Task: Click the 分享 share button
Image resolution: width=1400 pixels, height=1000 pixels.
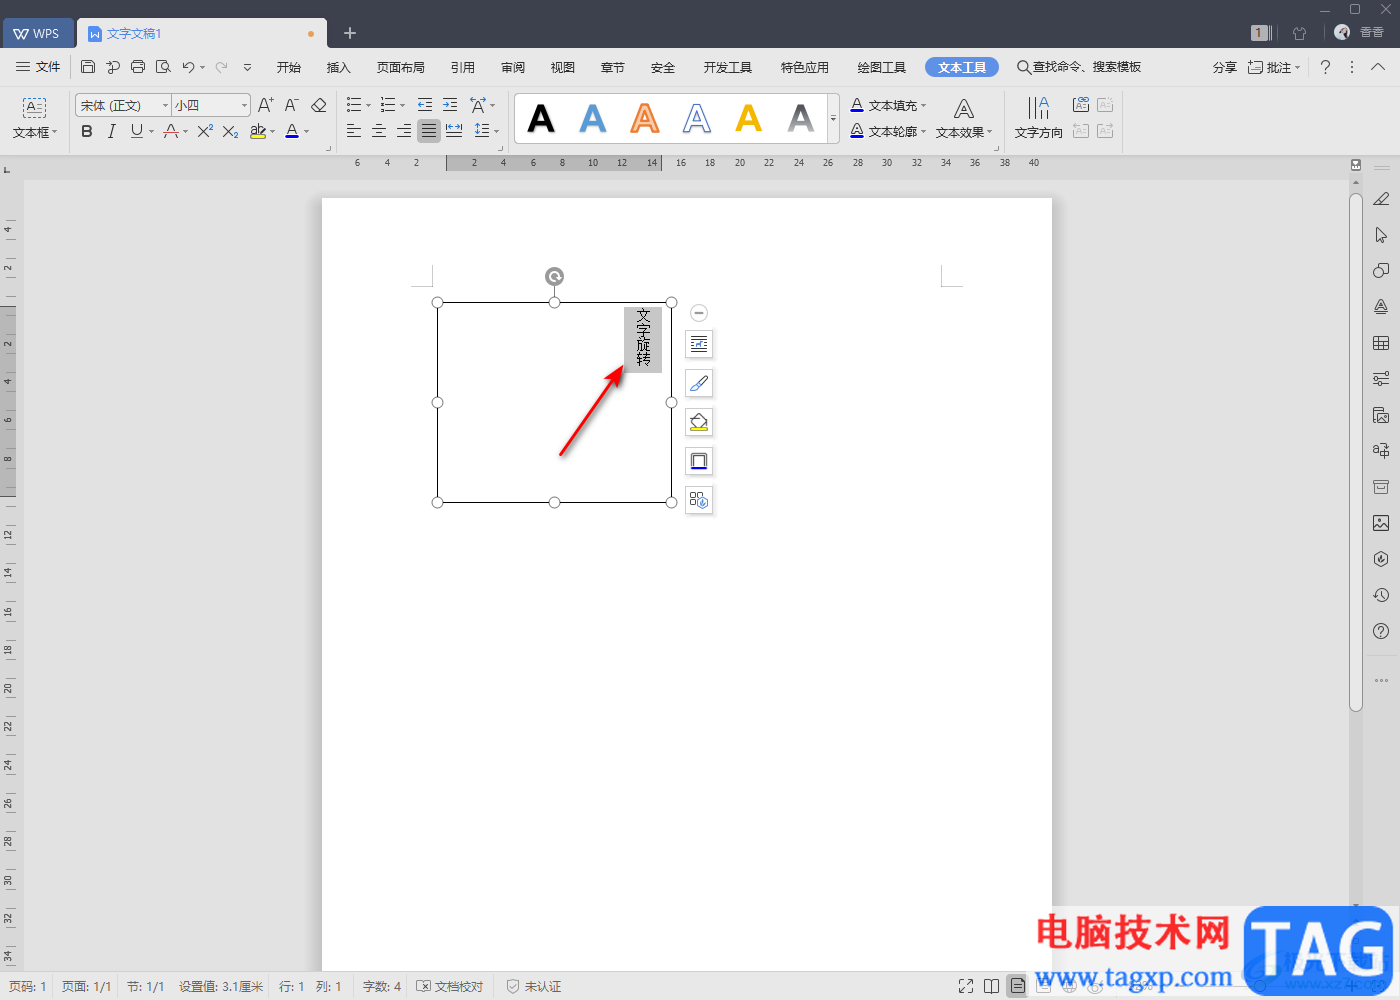Action: 1225,67
